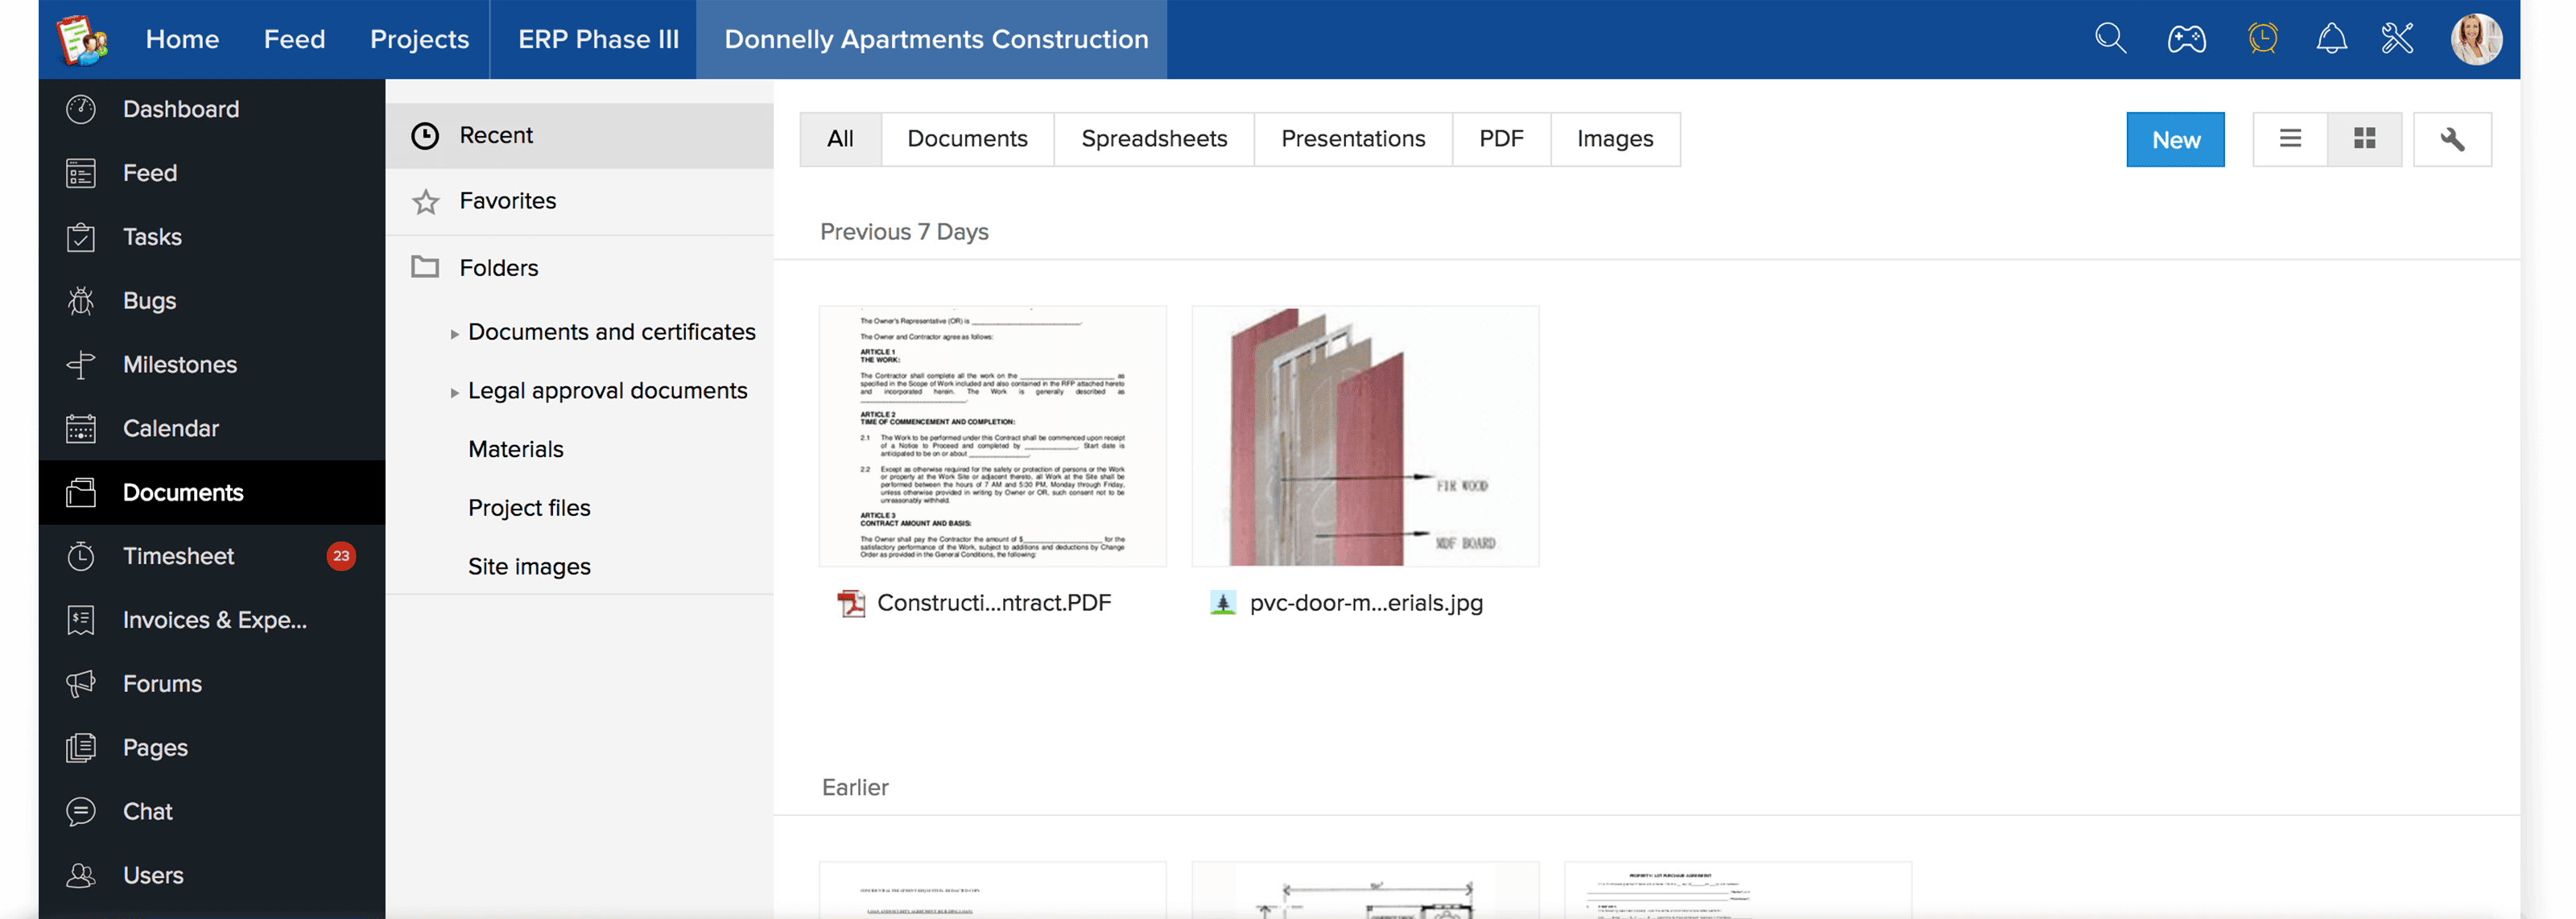2576x919 pixels.
Task: Open the Bugs module from the sidebar
Action: (x=148, y=300)
